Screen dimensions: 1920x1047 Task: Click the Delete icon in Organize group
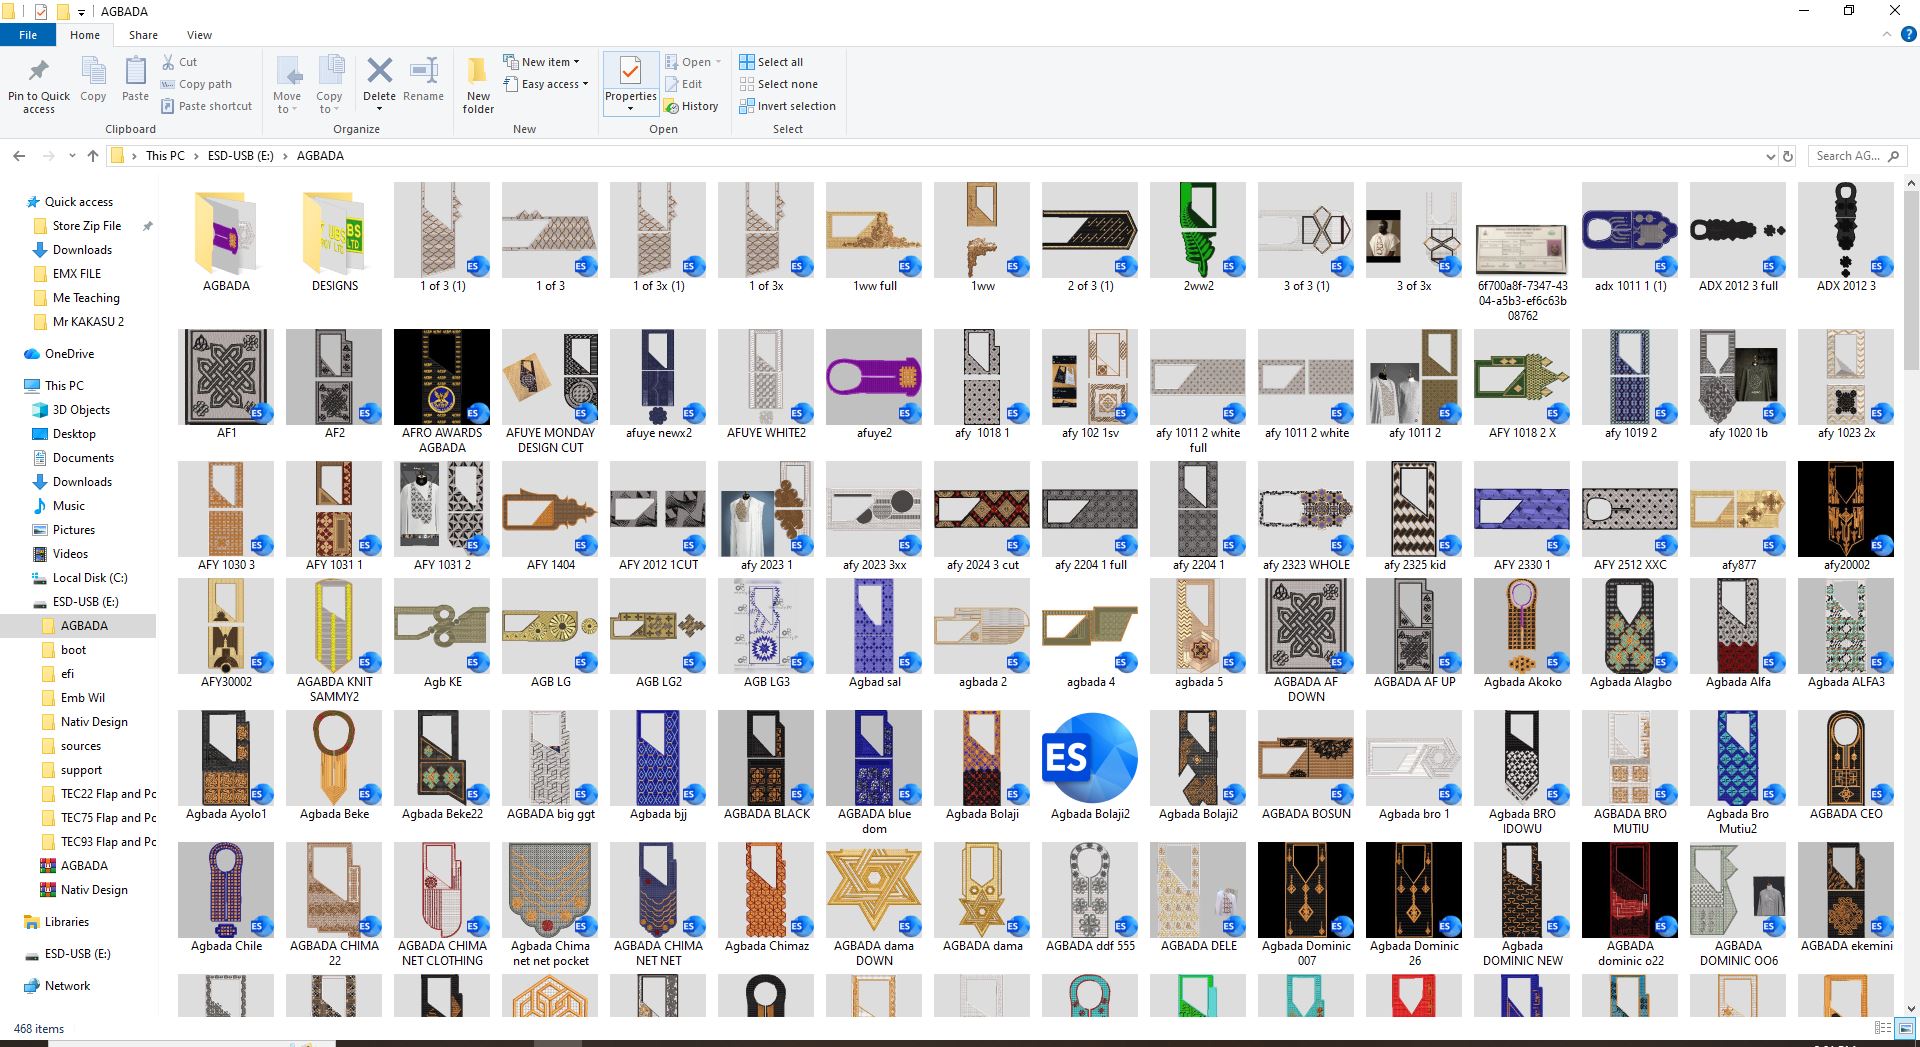click(379, 70)
